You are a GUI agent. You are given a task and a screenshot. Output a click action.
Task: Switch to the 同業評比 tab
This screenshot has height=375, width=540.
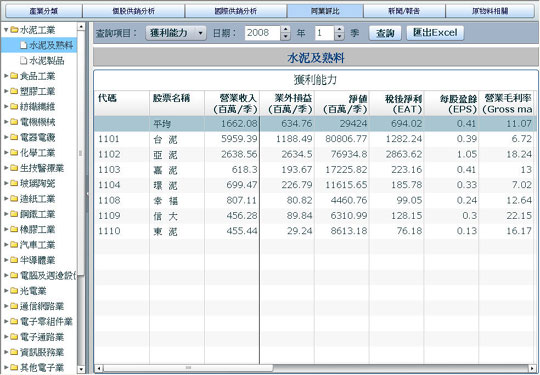325,11
